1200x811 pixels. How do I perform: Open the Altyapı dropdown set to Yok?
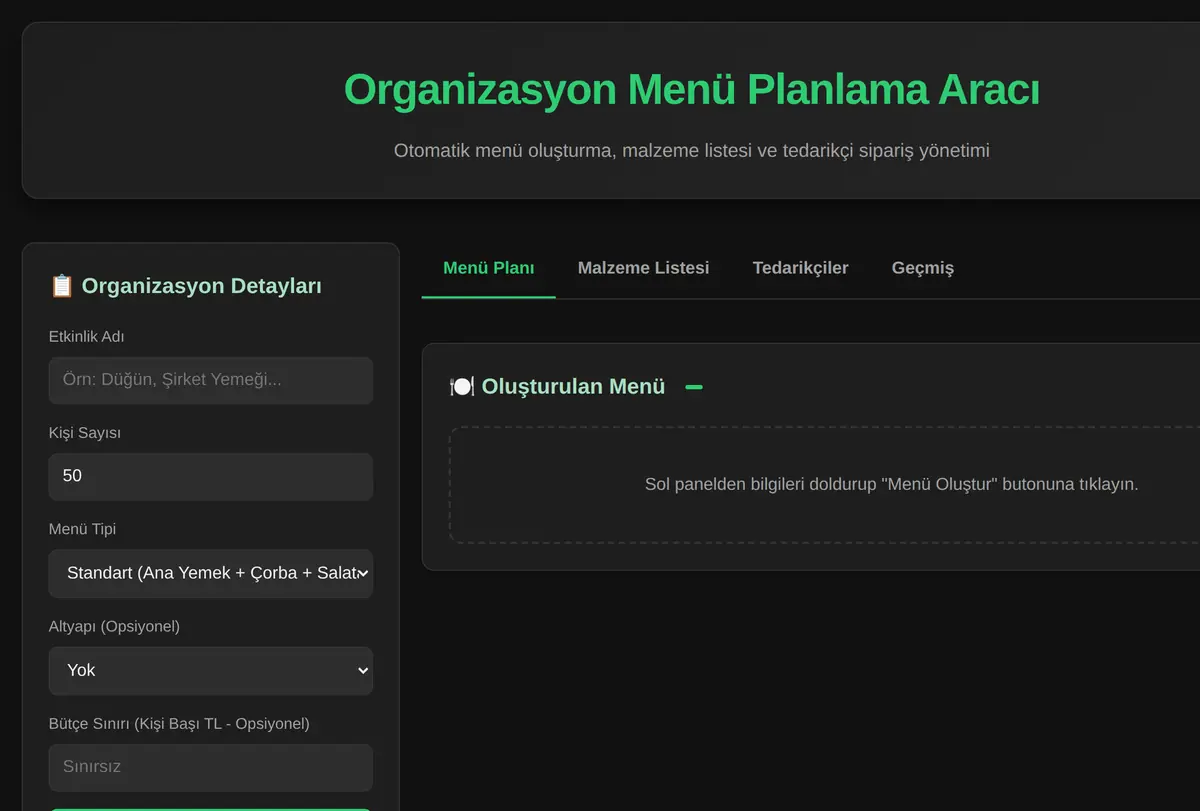pyautogui.click(x=211, y=671)
